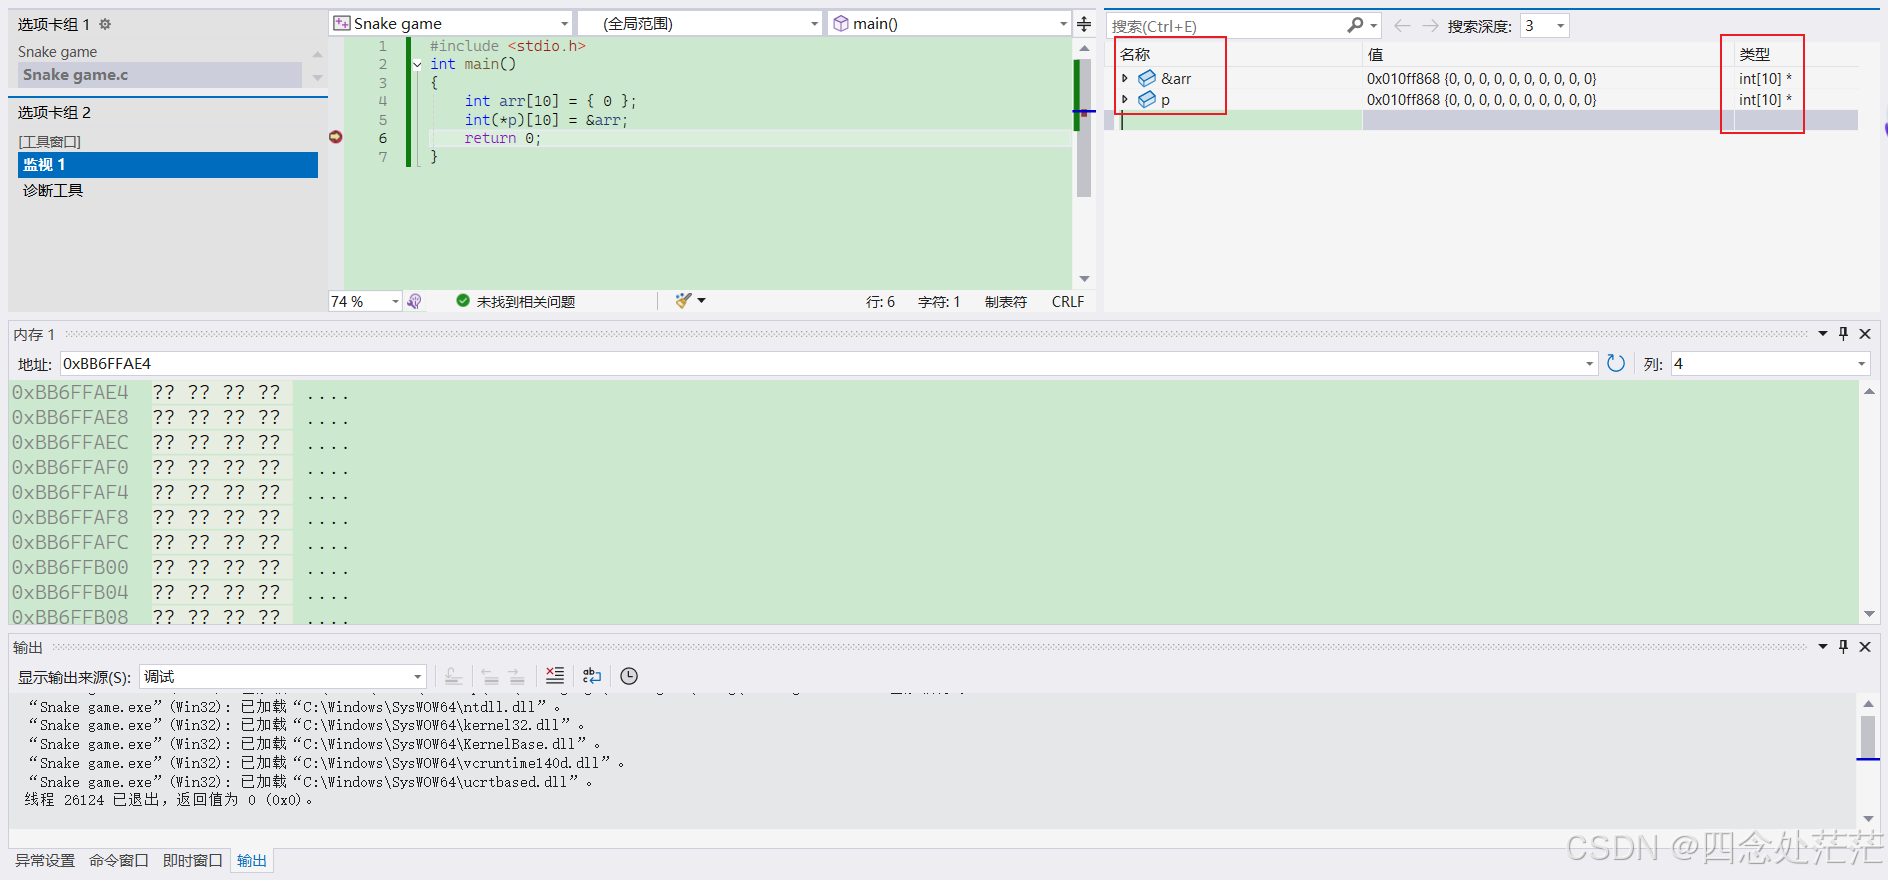Select 监视 1 in tab group 2

167,165
